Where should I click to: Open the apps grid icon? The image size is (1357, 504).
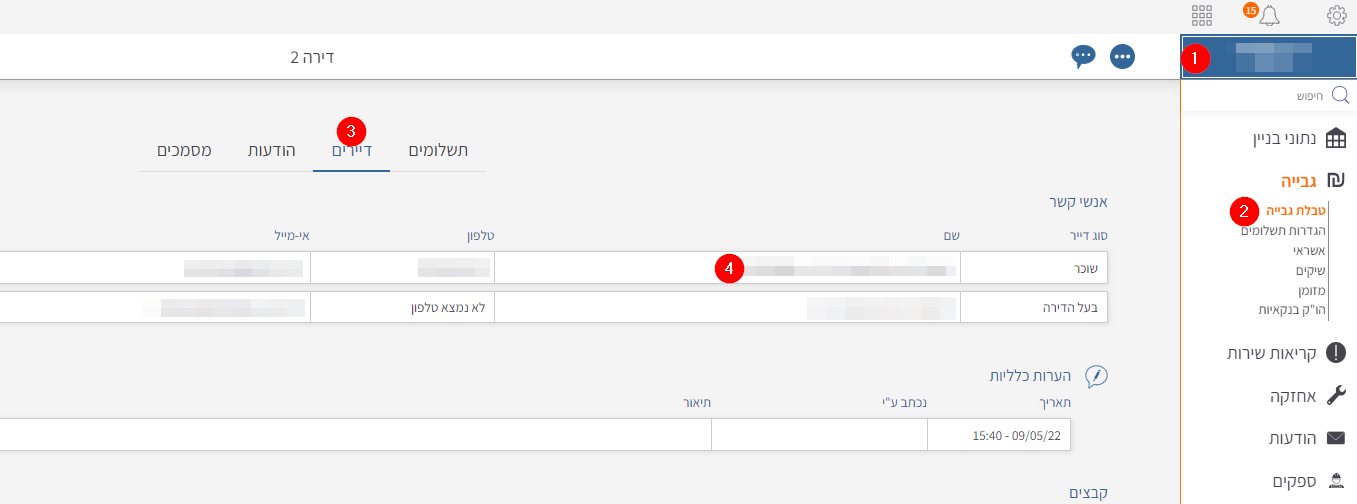click(1202, 15)
